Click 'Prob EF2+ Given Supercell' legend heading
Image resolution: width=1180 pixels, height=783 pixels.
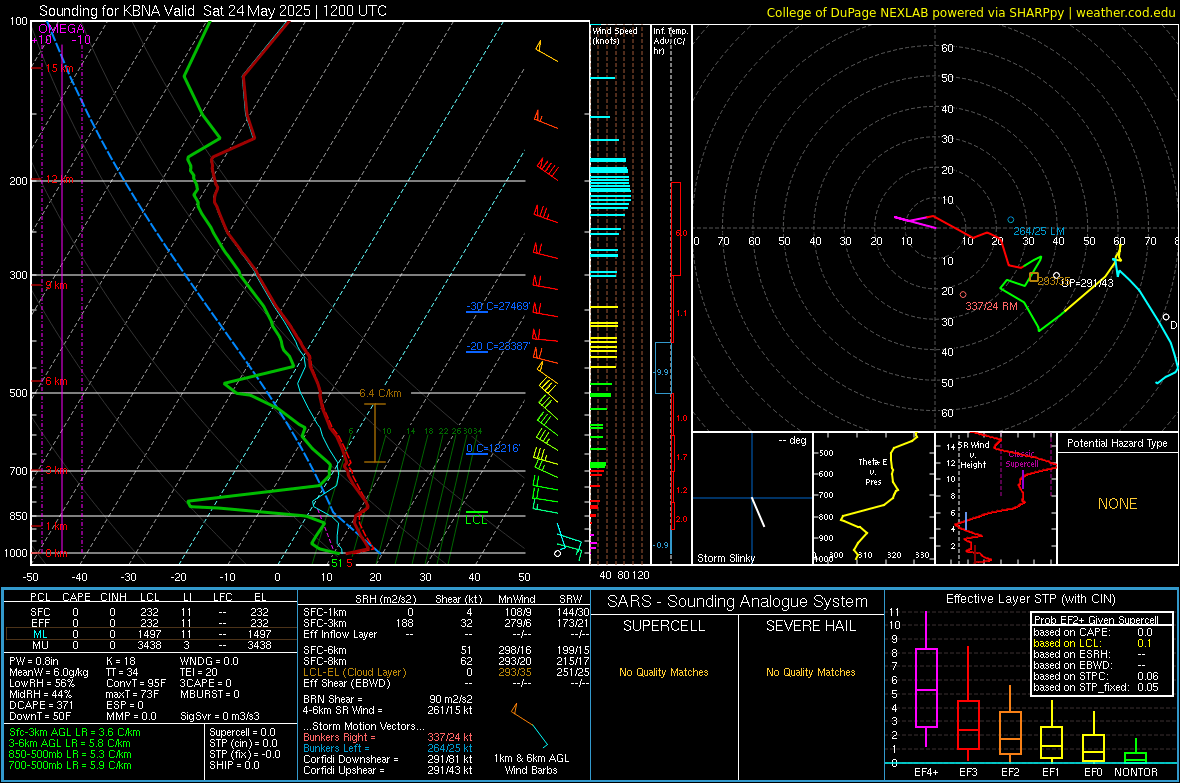click(1096, 620)
